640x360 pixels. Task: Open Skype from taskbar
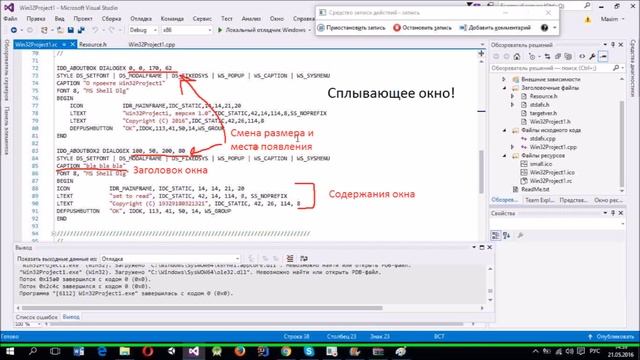tap(309, 351)
